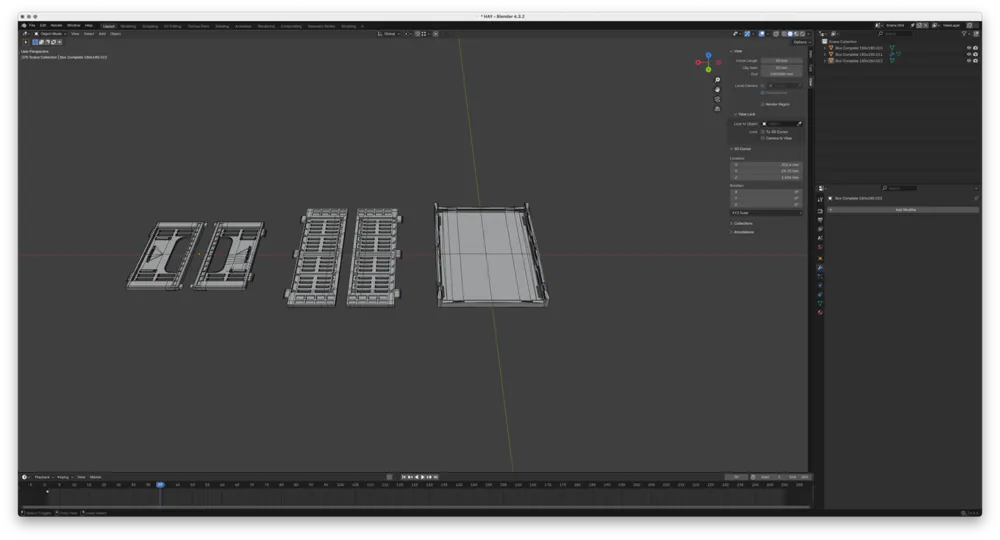Expand the Annotations panel section
Image resolution: width=1000 pixels, height=540 pixels.
click(743, 232)
